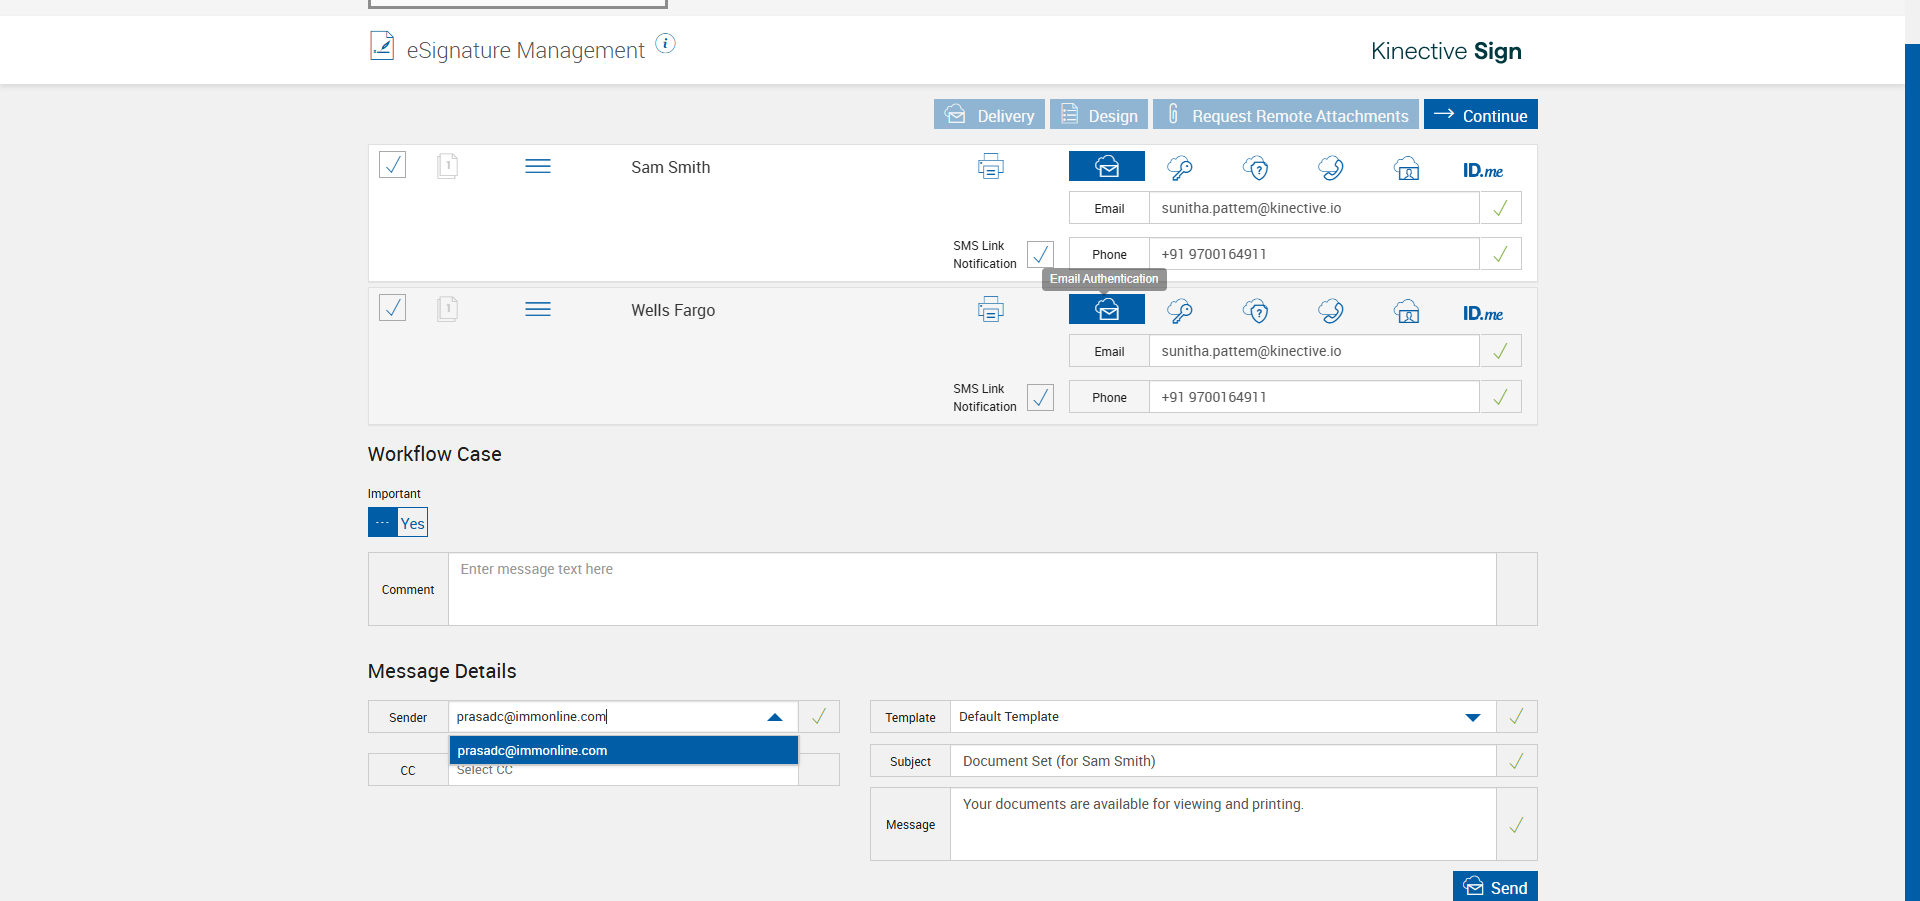
Task: Click the green check beside Wells Fargo's email
Action: [1500, 351]
